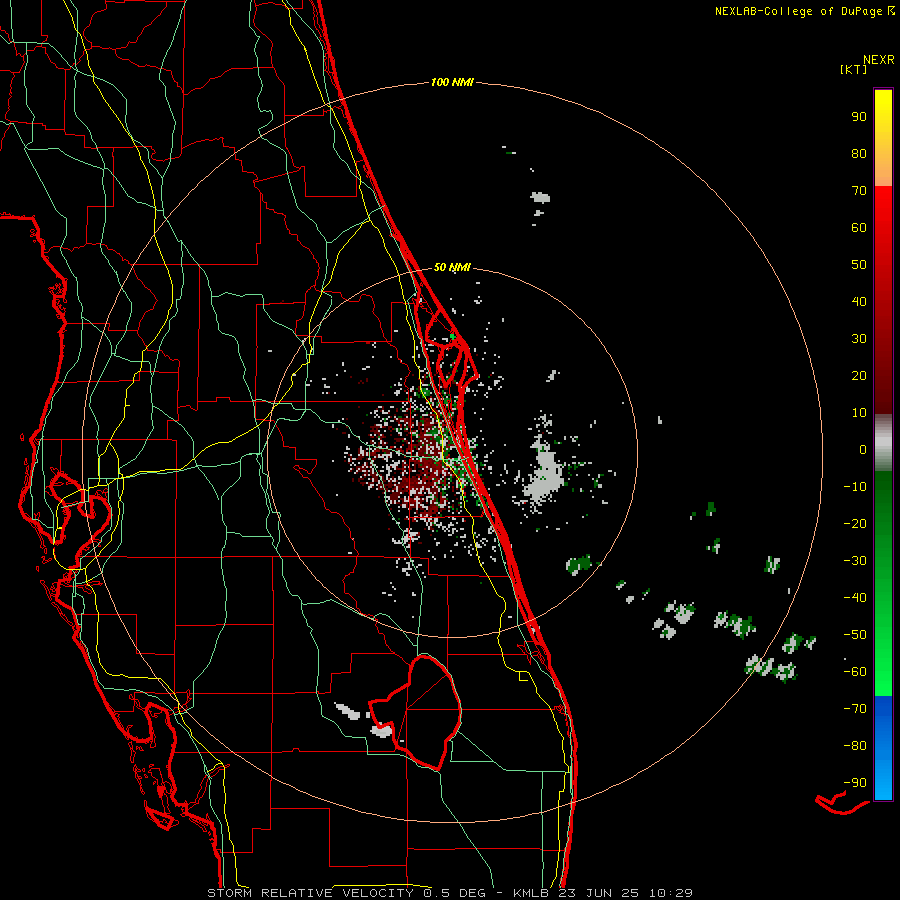Click the '20' value on velocity scale

859,376
